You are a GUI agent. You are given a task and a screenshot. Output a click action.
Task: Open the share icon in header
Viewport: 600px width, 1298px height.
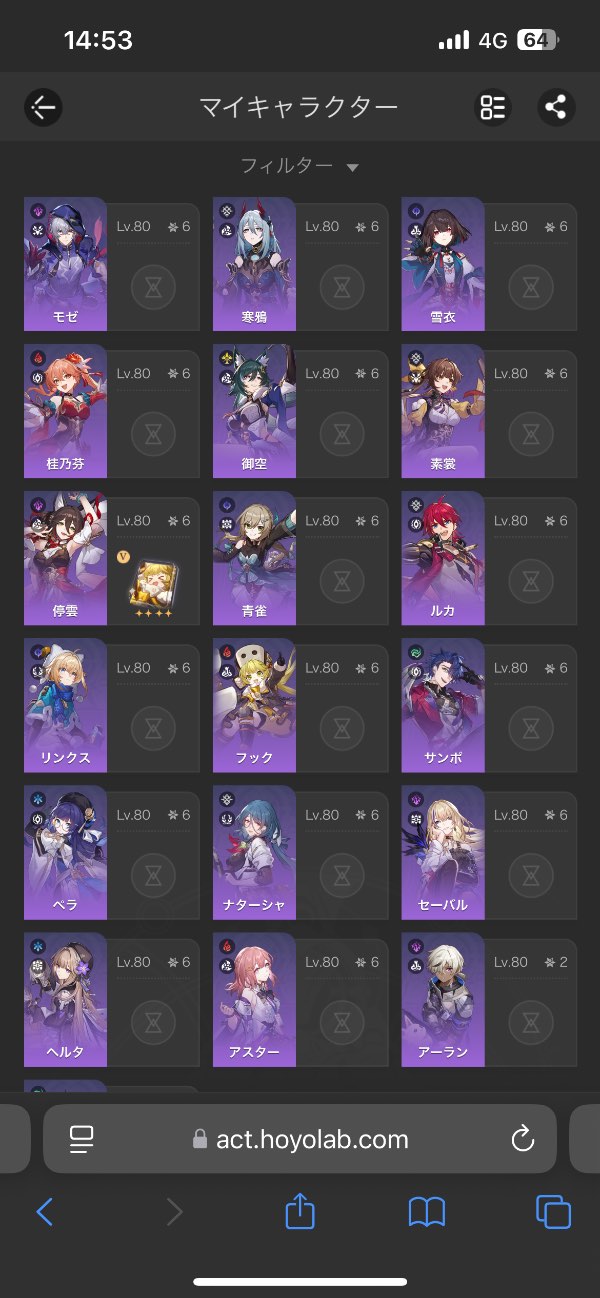pyautogui.click(x=556, y=107)
